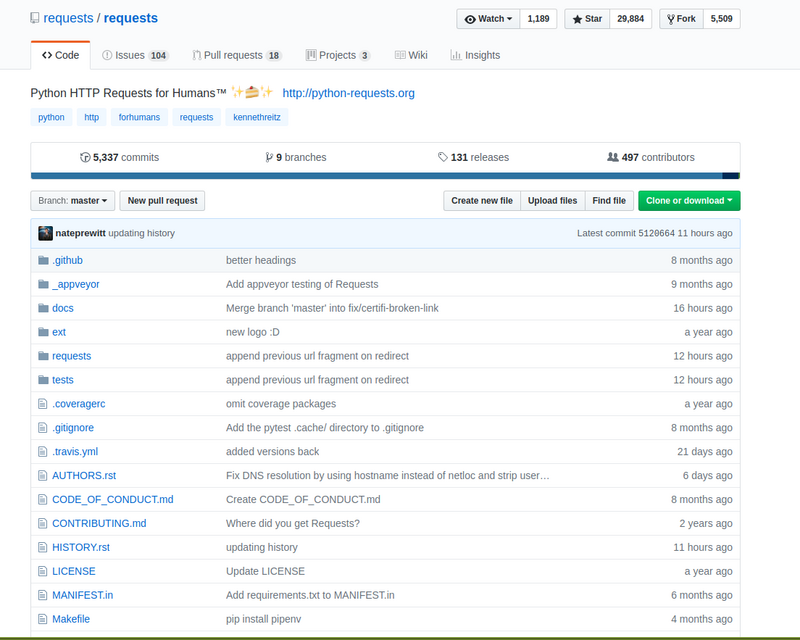The height and width of the screenshot is (640, 800).
Task: Open the Pull requests tab
Action: click(x=237, y=55)
